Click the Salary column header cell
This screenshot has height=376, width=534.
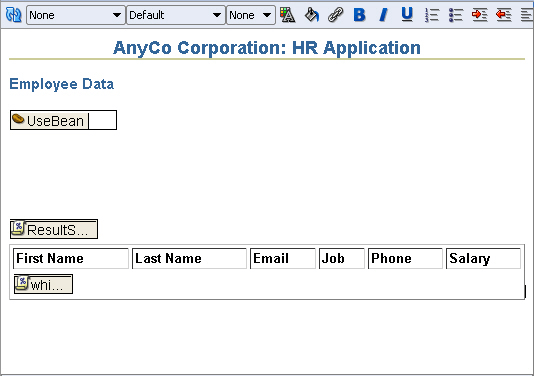click(x=483, y=258)
